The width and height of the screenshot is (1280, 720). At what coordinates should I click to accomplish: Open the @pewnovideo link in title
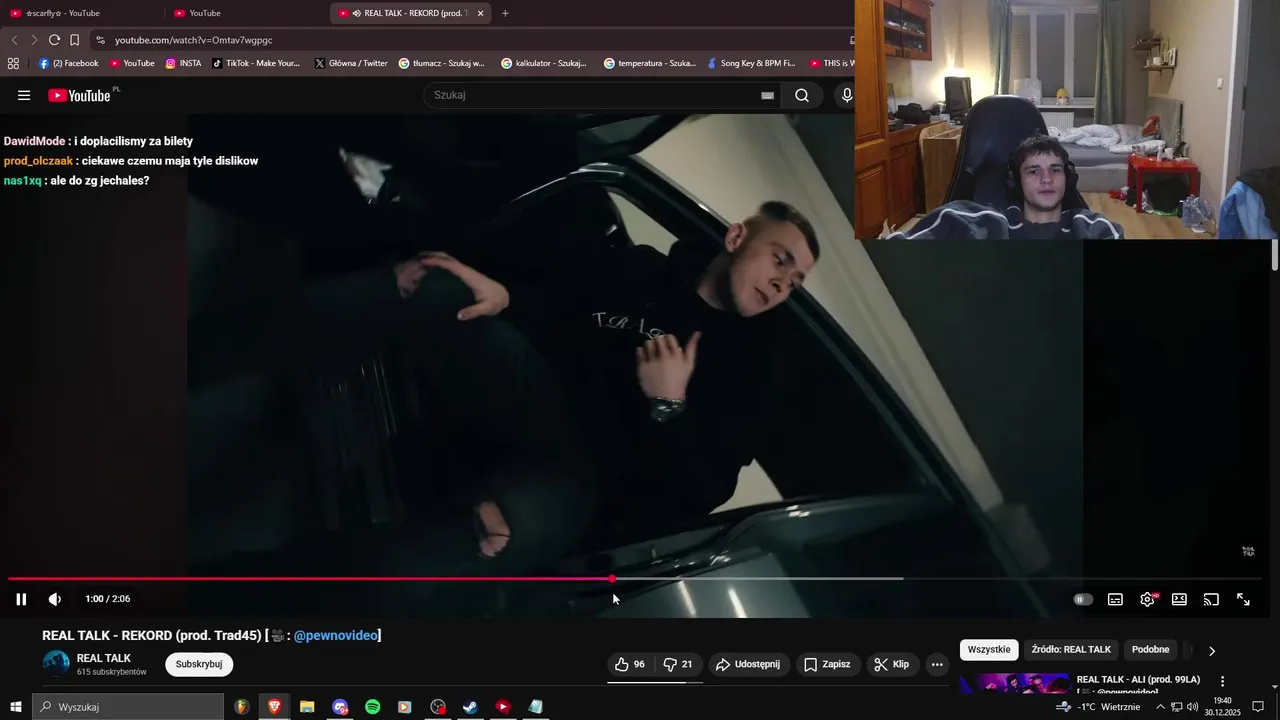pos(335,636)
